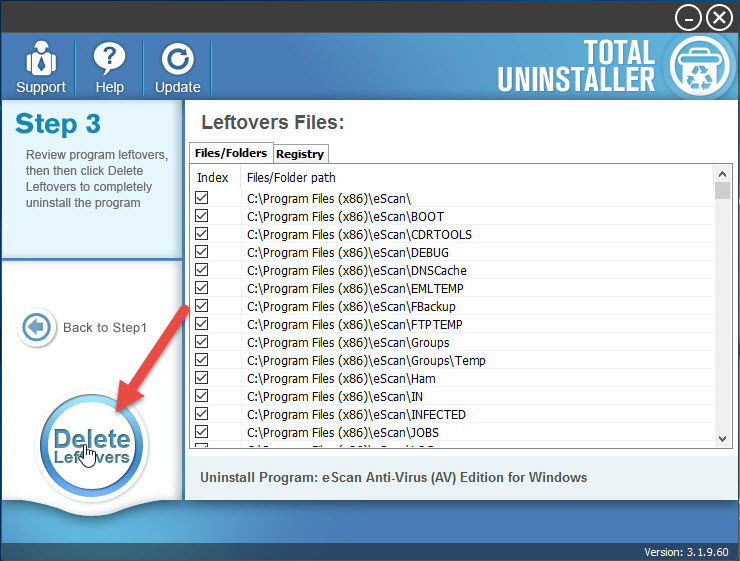This screenshot has width=740, height=561.
Task: Select path ending in eScan\FBackup
Action: (x=351, y=307)
